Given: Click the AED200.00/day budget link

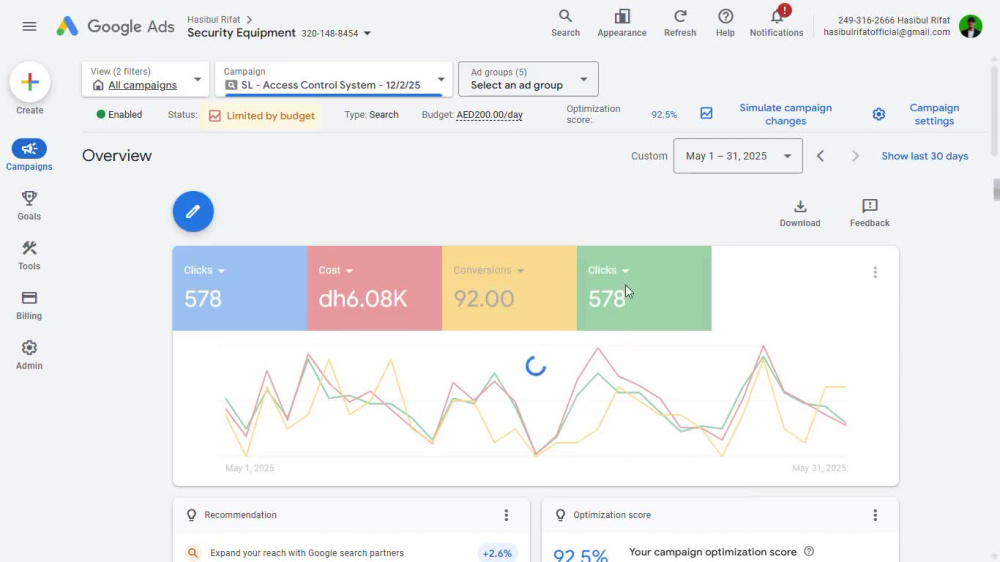Looking at the screenshot, I should [489, 115].
